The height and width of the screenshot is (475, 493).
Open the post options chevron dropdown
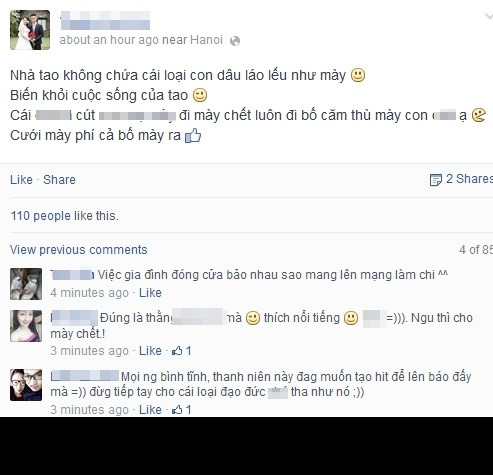point(488,16)
